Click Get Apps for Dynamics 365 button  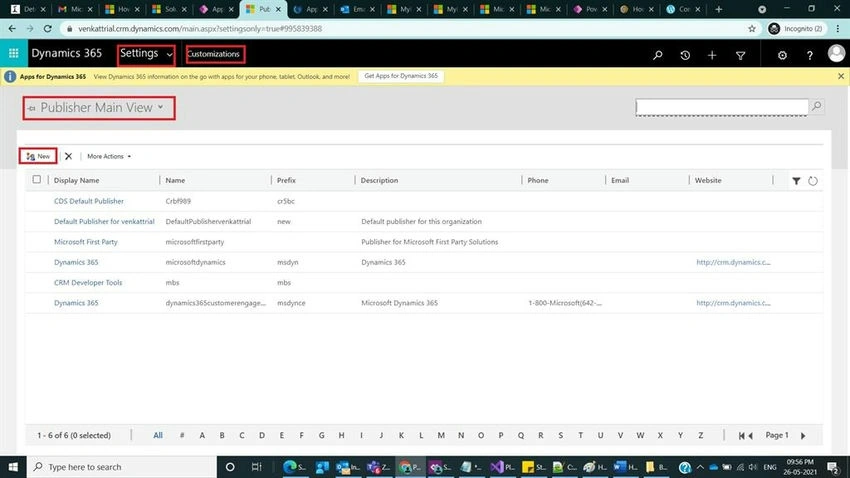pyautogui.click(x=401, y=76)
